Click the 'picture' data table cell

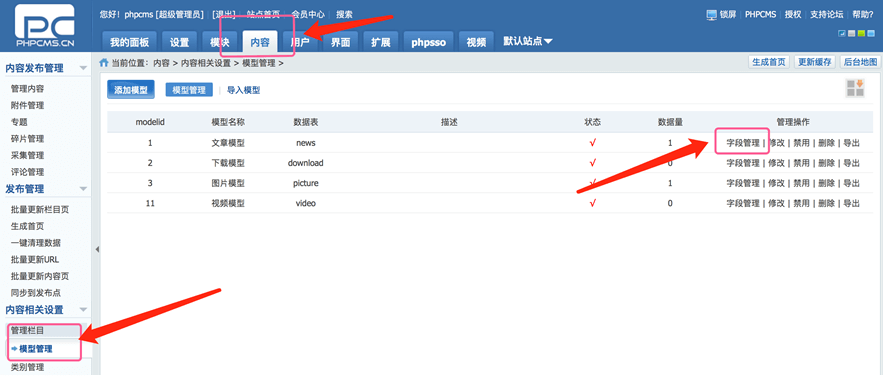pyautogui.click(x=306, y=184)
